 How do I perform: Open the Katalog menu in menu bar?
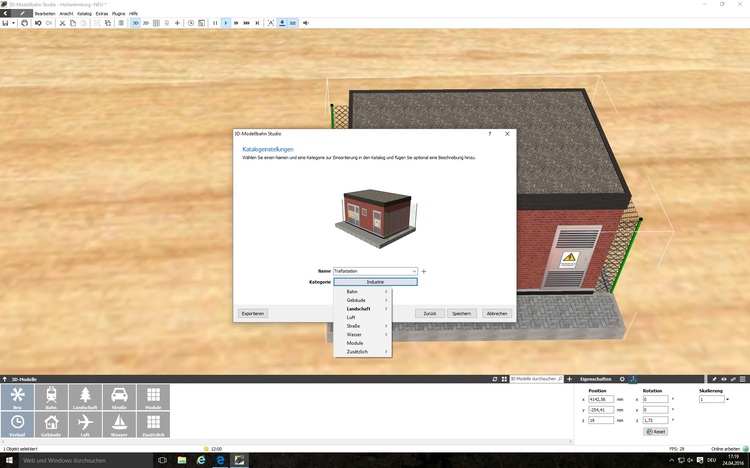click(x=84, y=13)
